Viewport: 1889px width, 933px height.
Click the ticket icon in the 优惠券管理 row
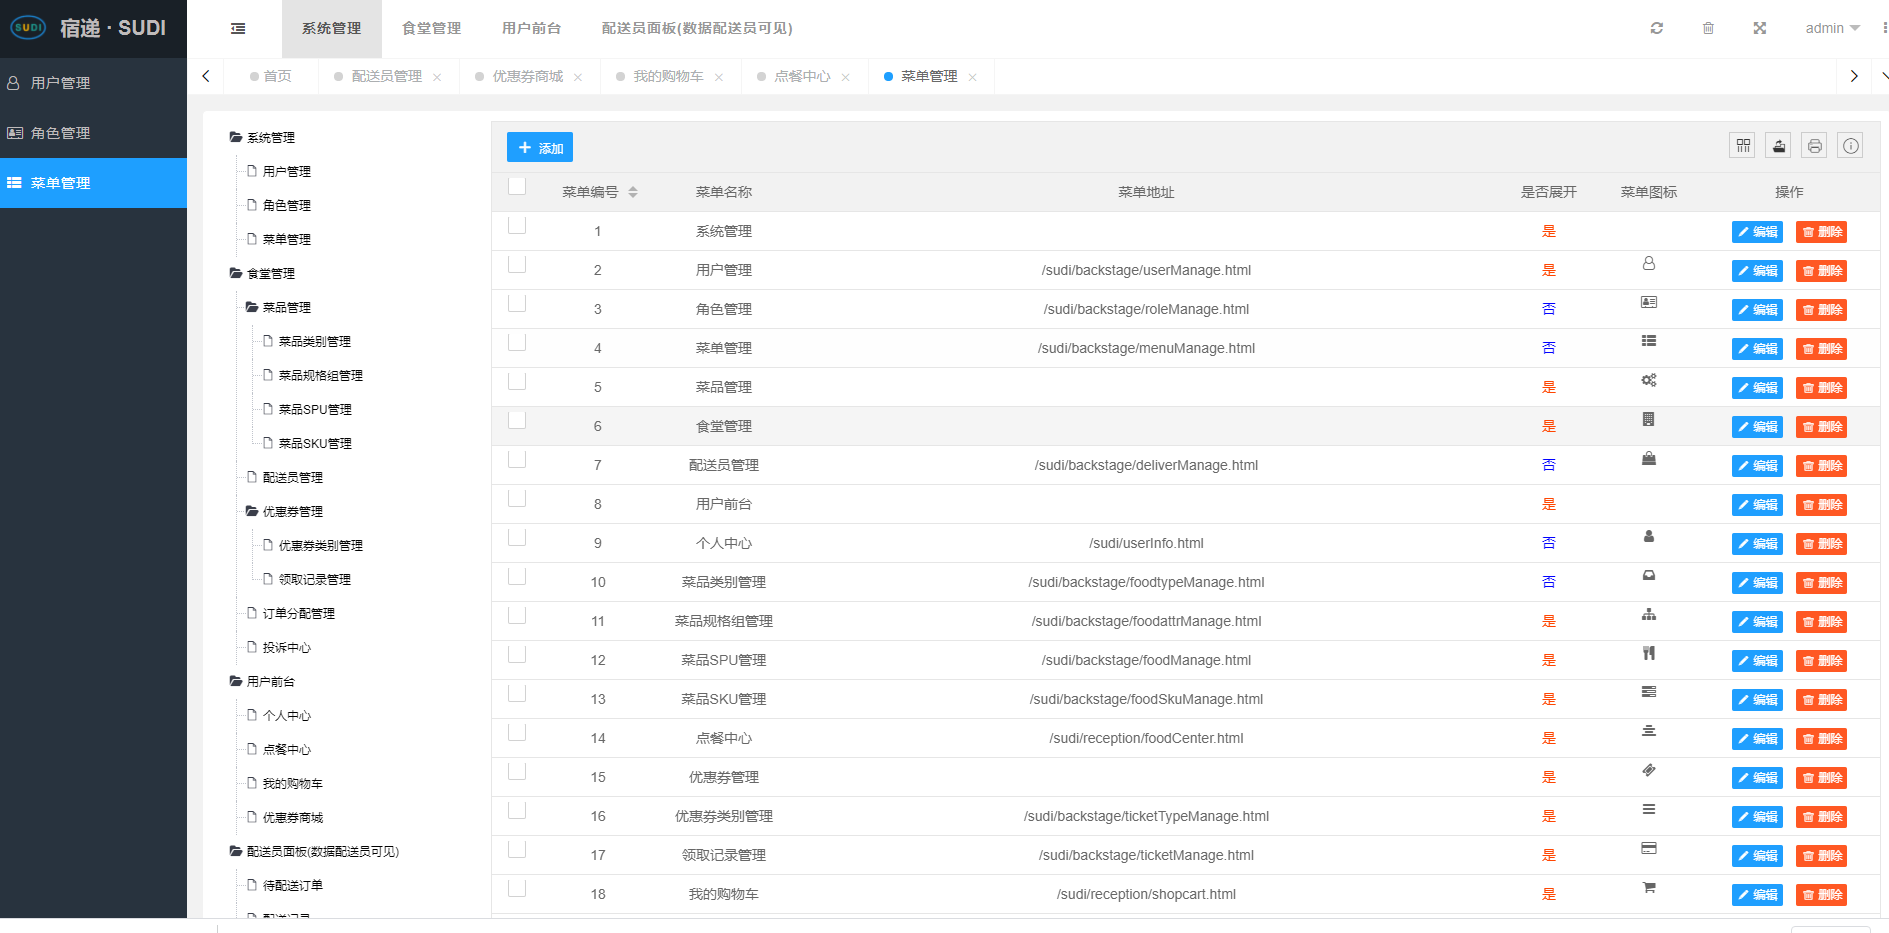(1649, 770)
